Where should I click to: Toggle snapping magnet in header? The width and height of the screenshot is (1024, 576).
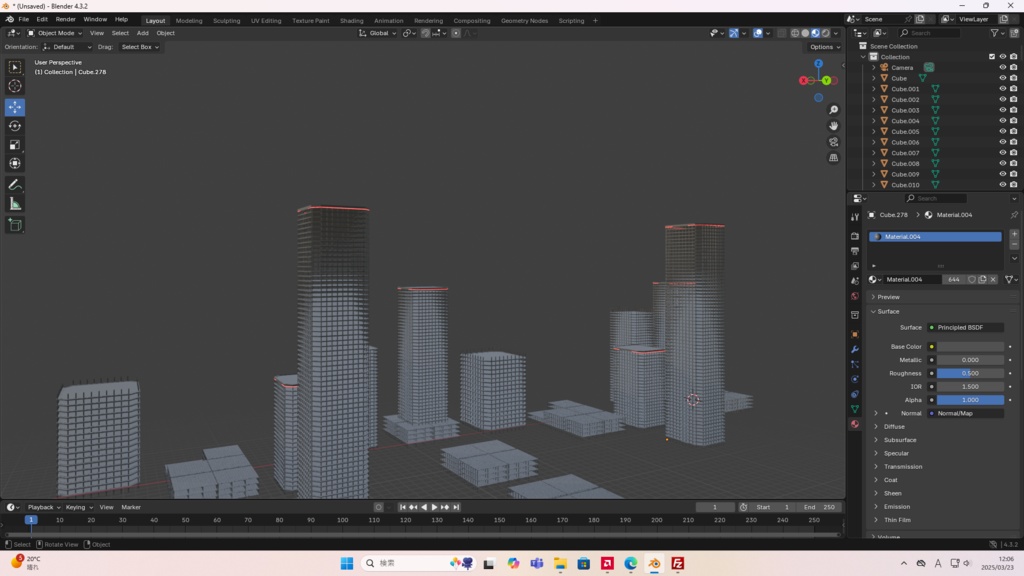[425, 33]
